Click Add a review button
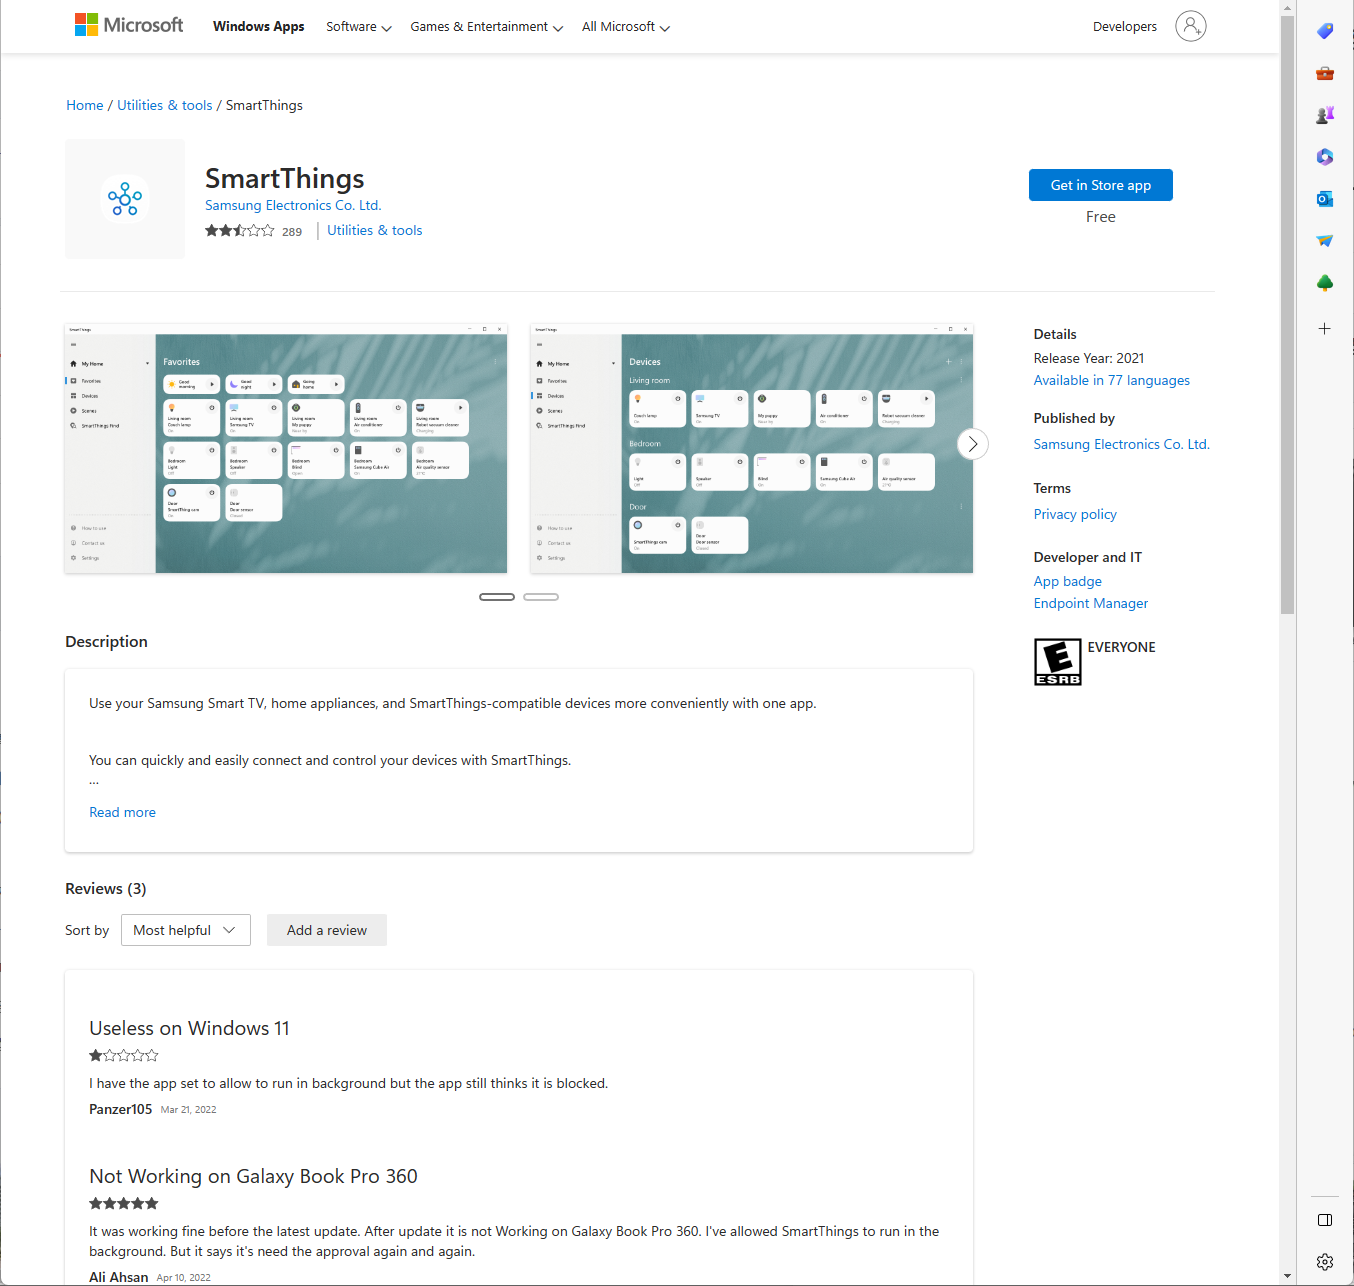1354x1286 pixels. pos(327,930)
